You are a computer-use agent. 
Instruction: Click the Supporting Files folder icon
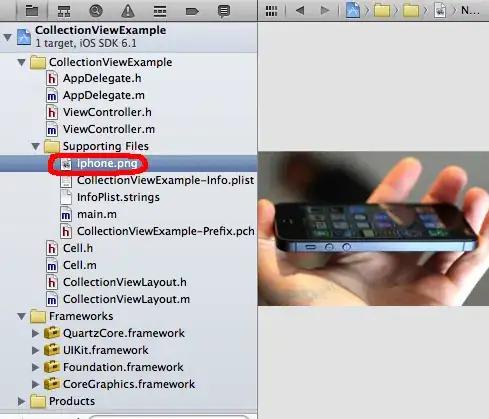[52, 146]
